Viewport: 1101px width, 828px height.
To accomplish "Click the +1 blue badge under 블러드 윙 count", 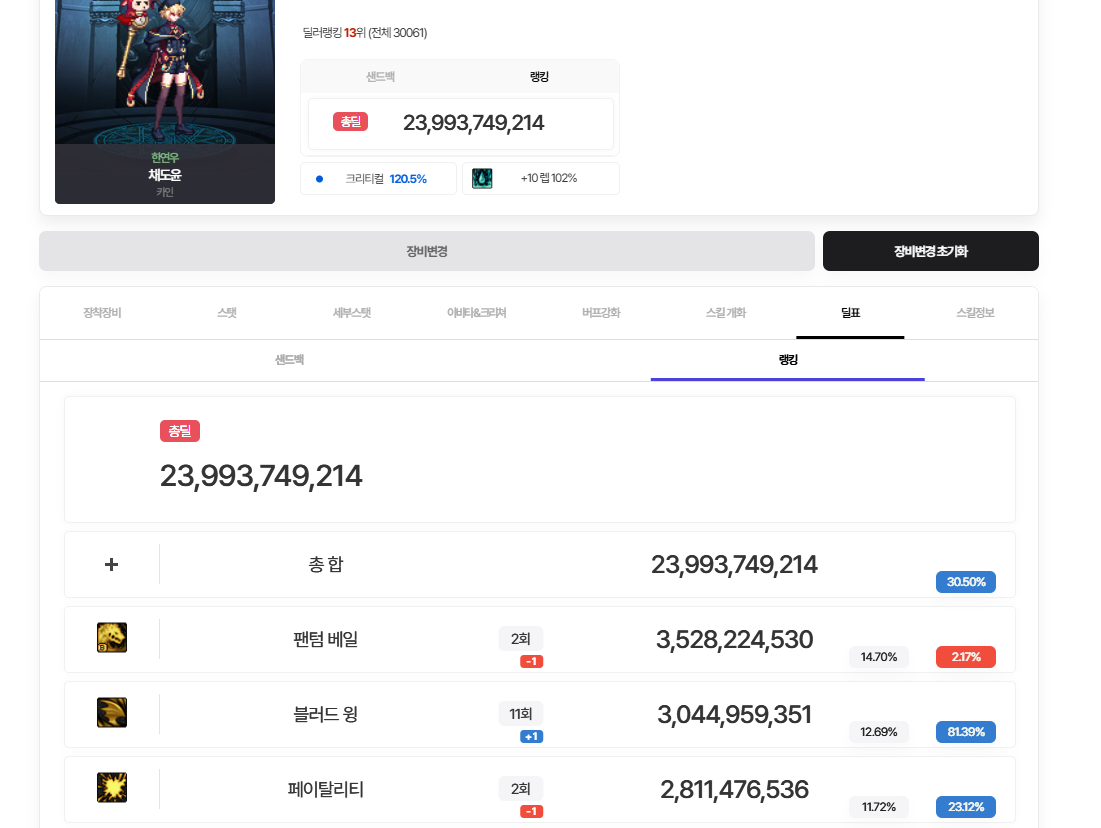I will (532, 737).
